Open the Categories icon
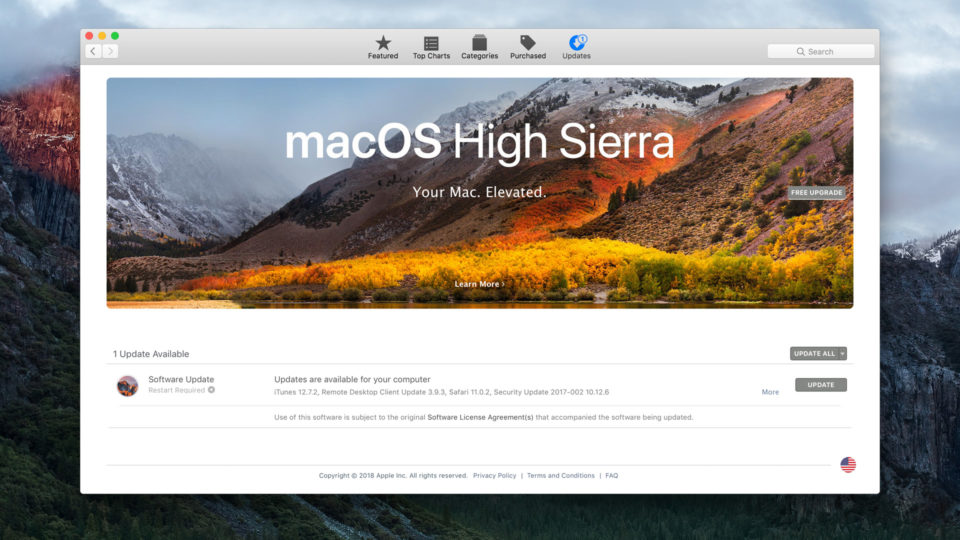This screenshot has width=960, height=540. [x=479, y=43]
